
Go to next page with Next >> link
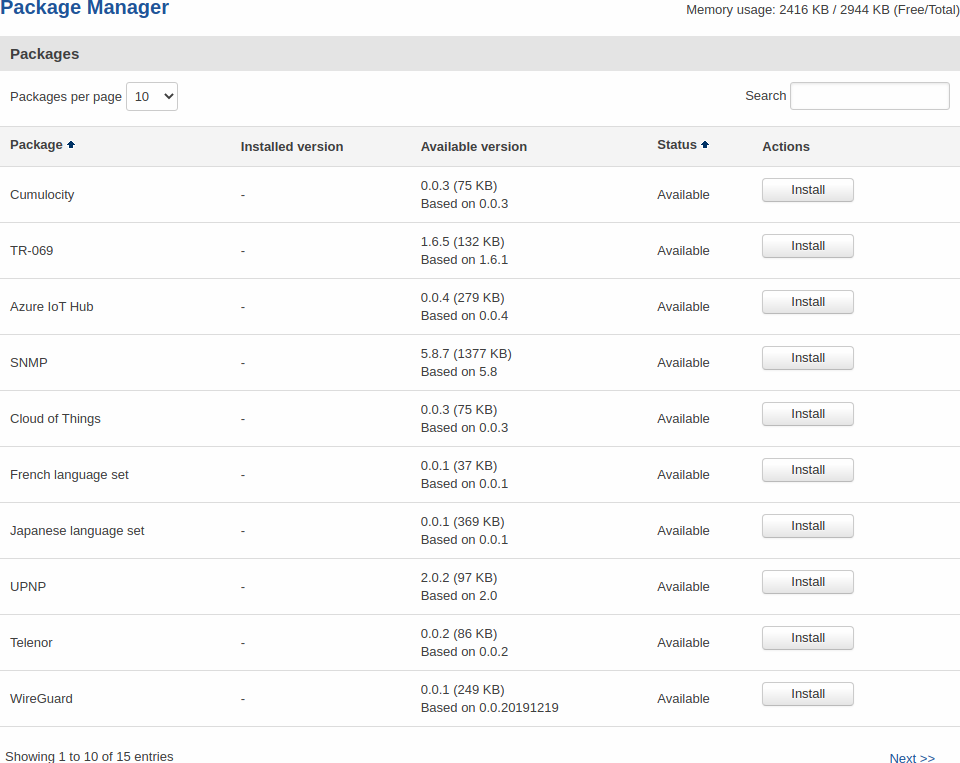[x=911, y=758]
